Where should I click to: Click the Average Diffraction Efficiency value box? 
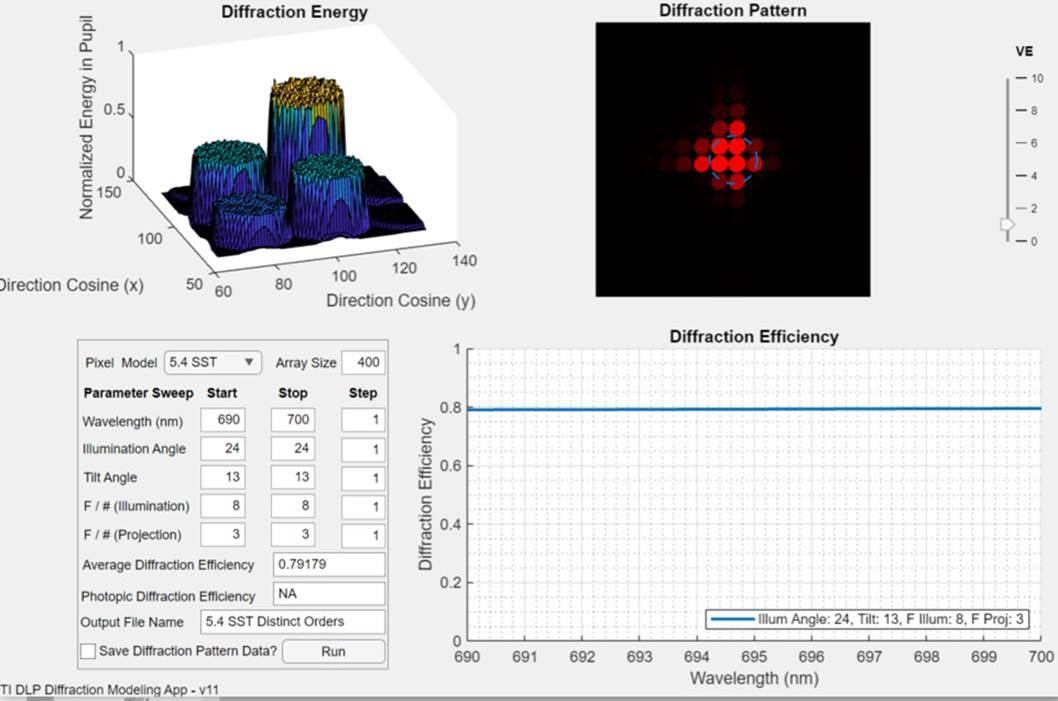click(329, 565)
